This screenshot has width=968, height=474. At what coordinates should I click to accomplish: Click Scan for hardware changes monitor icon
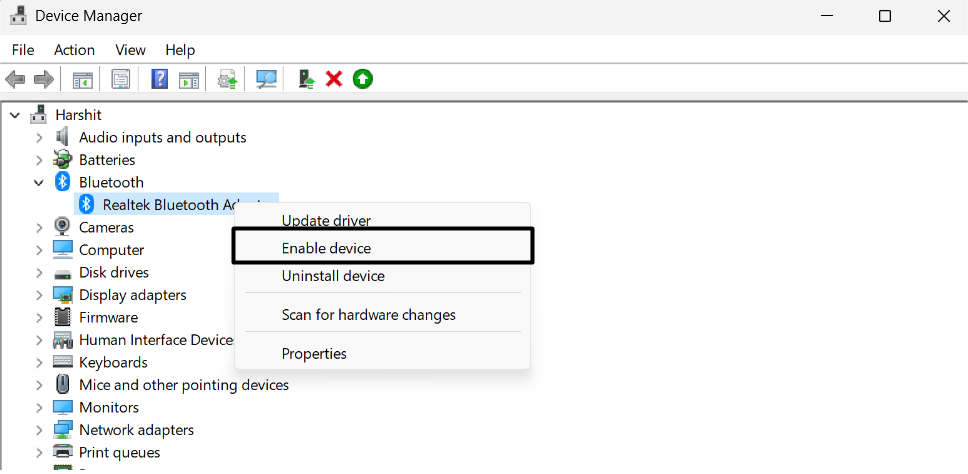tap(266, 79)
